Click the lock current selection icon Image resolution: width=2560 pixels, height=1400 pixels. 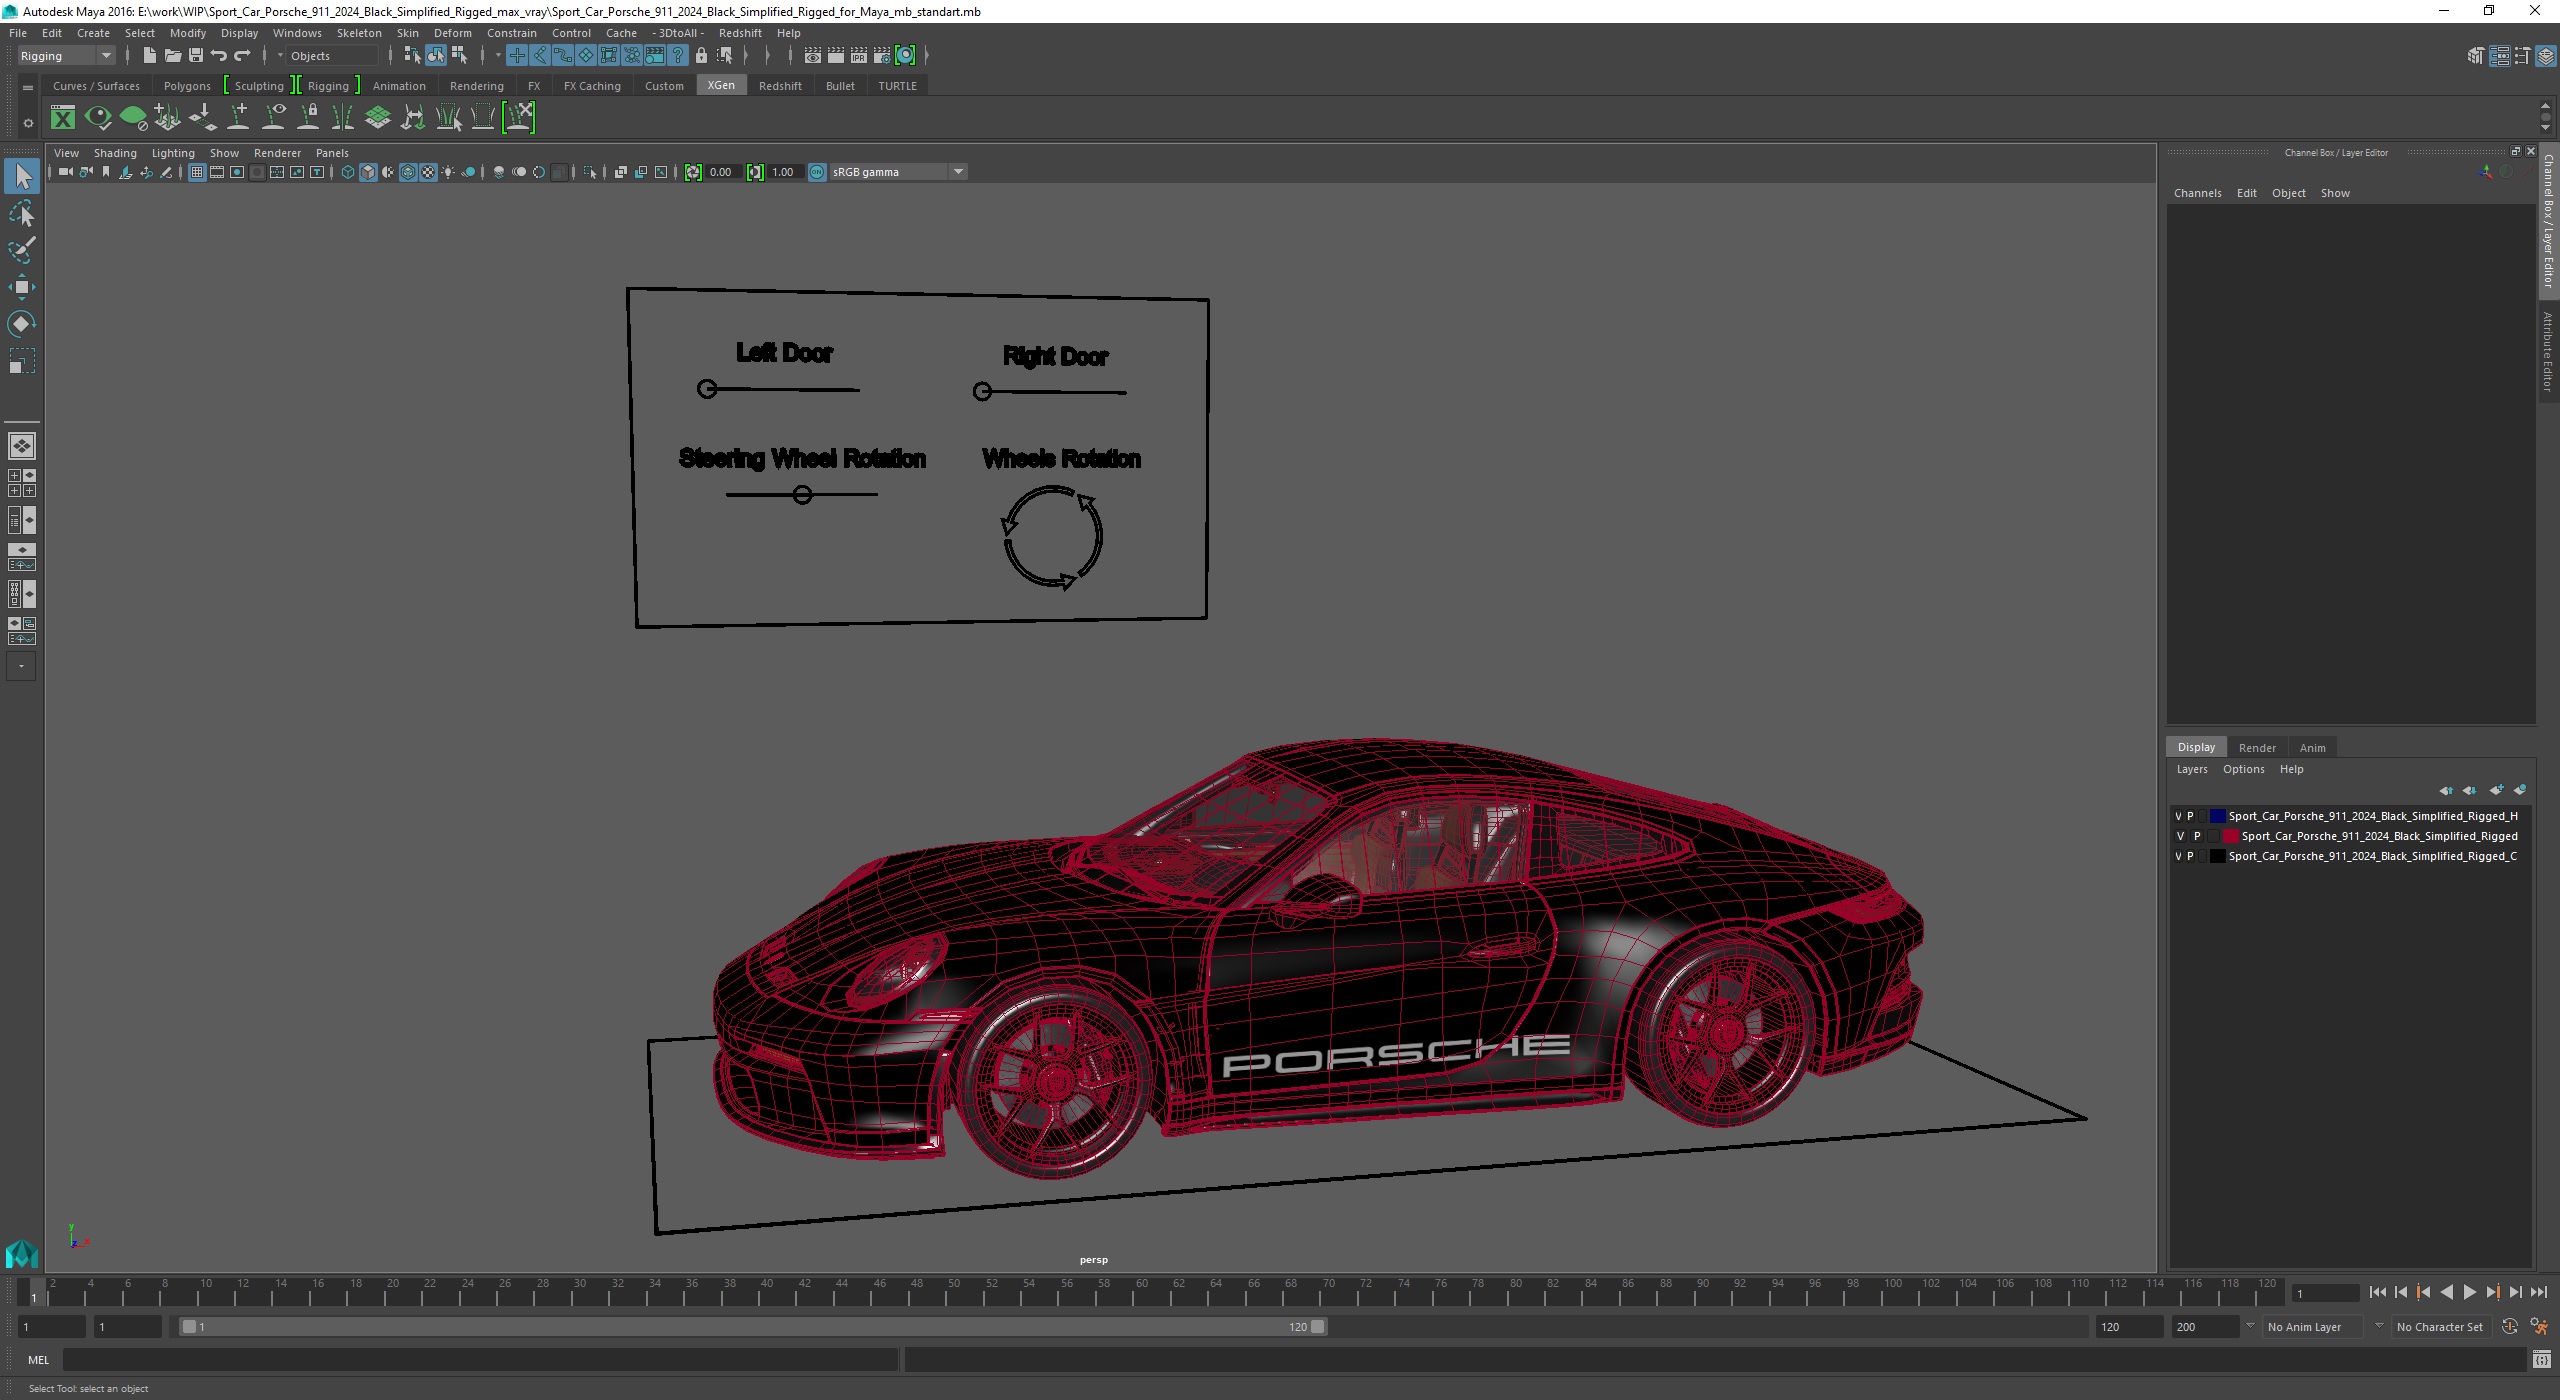[701, 56]
